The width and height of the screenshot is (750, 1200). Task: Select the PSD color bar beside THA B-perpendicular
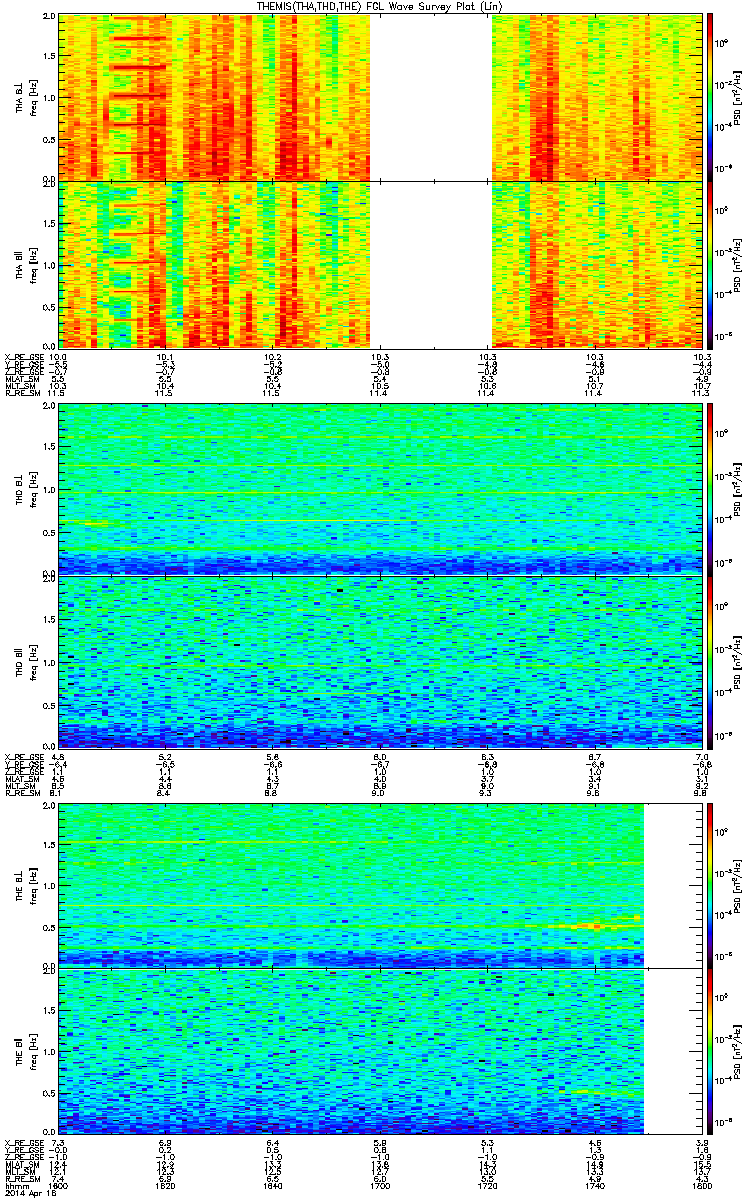(711, 96)
